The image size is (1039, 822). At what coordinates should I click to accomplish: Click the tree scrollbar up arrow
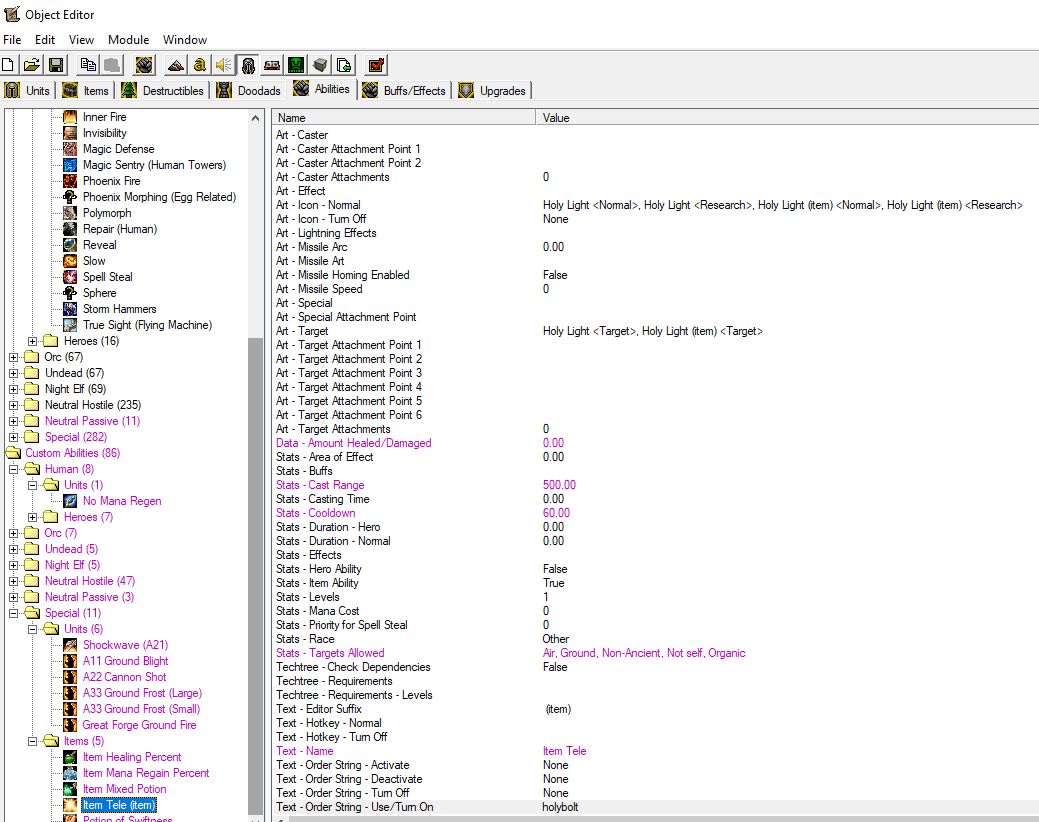256,118
